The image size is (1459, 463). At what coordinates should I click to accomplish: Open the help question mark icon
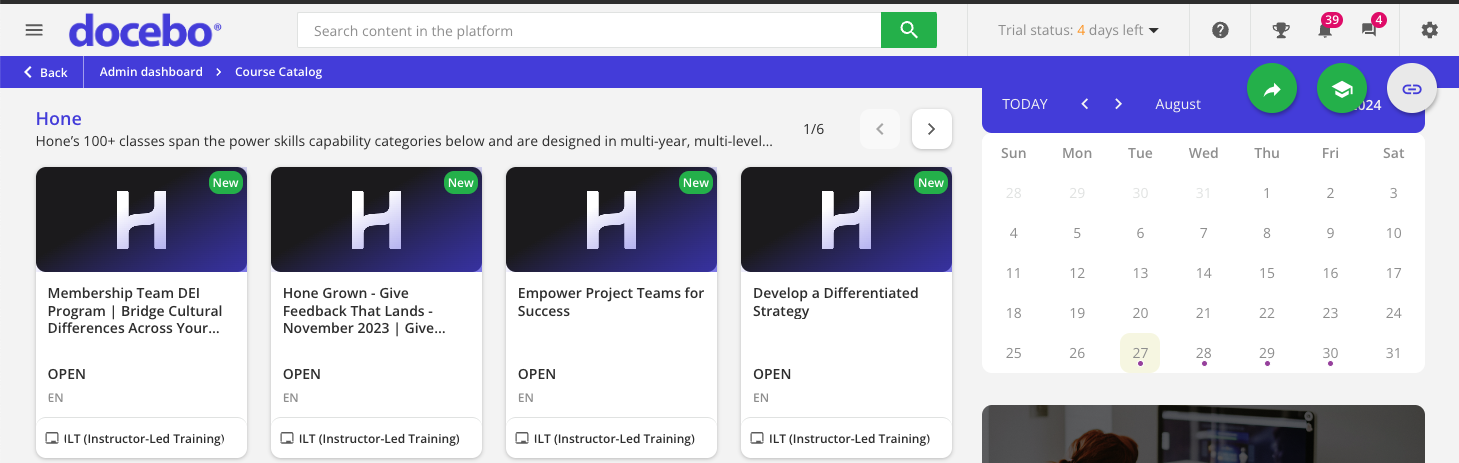[1220, 30]
